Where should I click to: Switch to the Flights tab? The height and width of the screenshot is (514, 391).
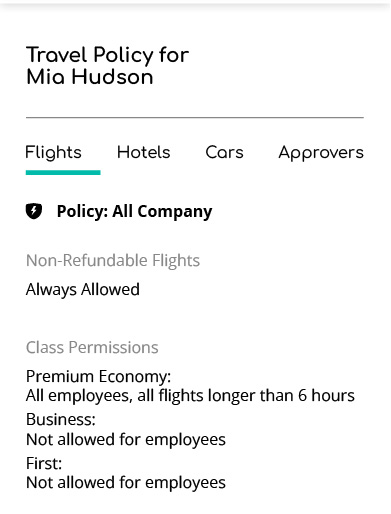tap(53, 153)
